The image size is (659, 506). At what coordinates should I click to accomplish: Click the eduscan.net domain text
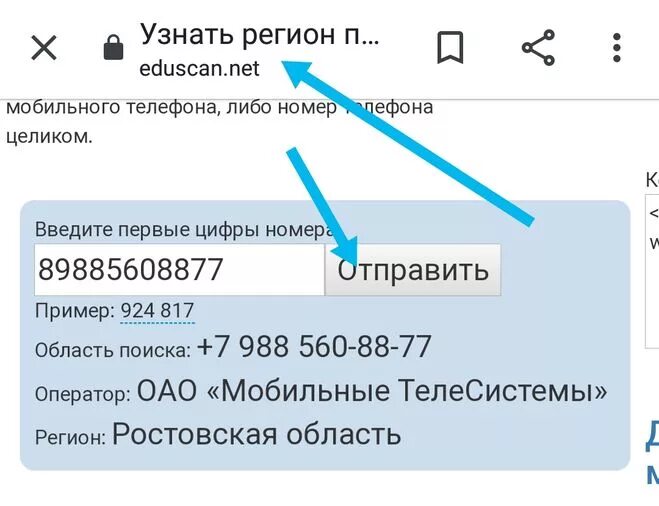pyautogui.click(x=199, y=68)
